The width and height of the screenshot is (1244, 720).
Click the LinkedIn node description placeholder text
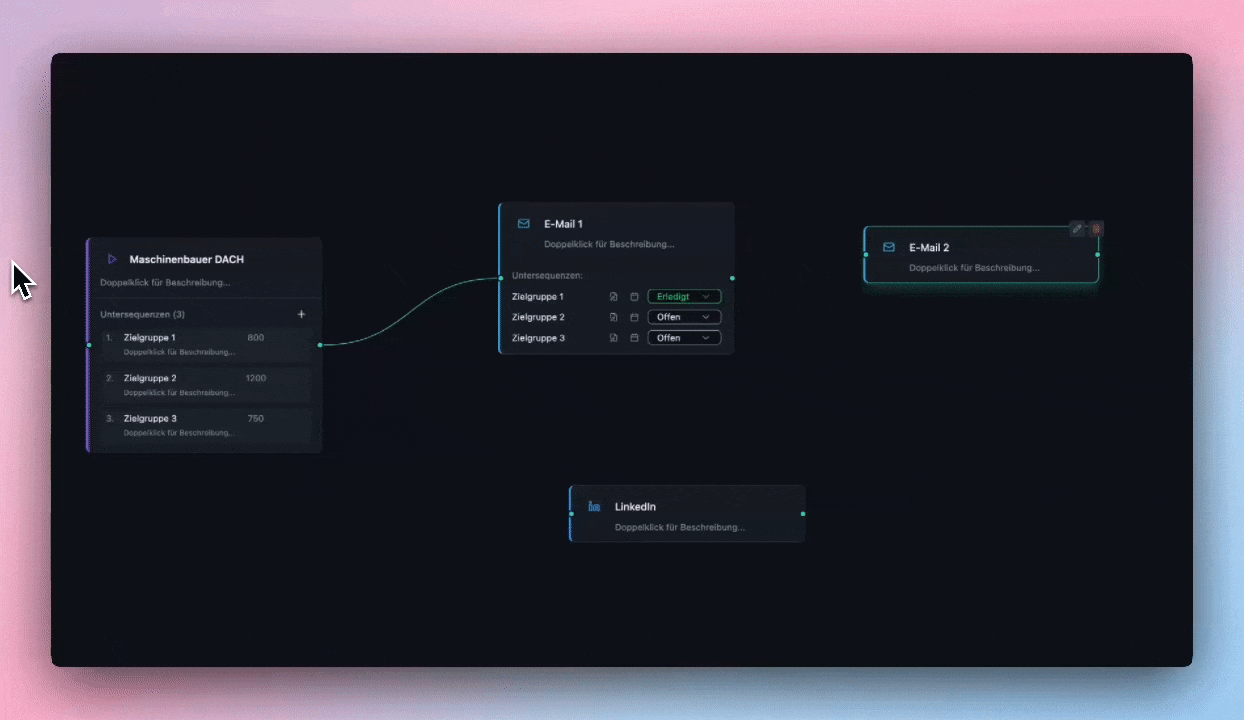pyautogui.click(x=679, y=527)
